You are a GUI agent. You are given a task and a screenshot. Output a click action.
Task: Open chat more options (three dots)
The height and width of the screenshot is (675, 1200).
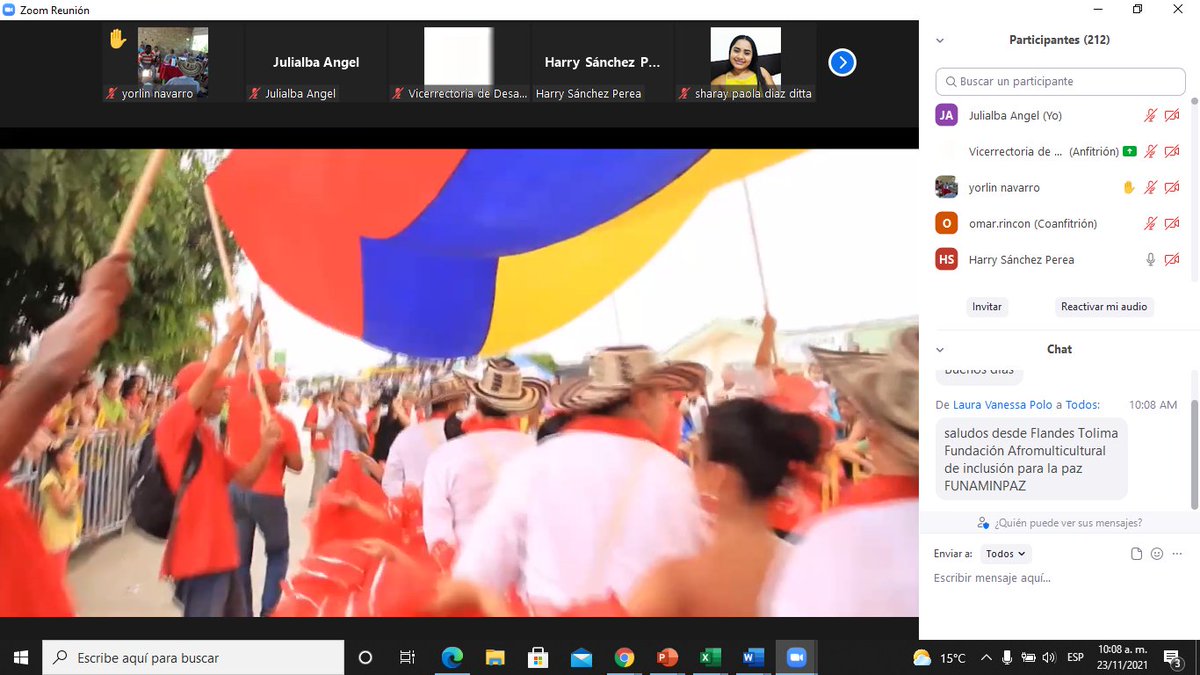coord(1177,554)
